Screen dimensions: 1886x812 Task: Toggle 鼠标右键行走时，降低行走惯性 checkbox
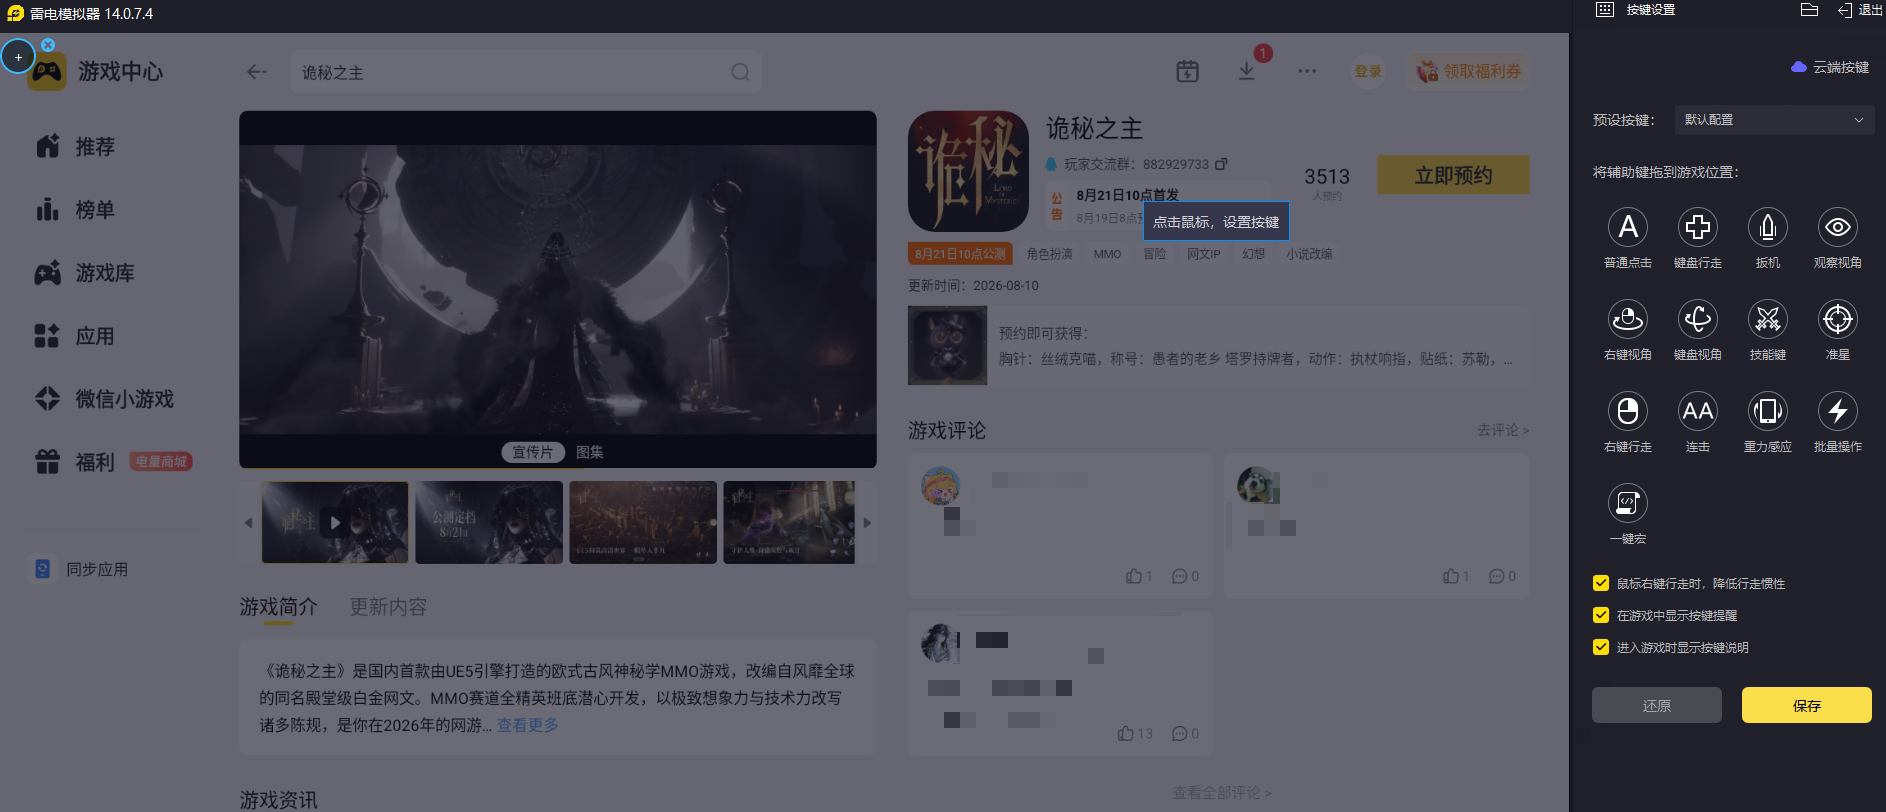pos(1601,583)
